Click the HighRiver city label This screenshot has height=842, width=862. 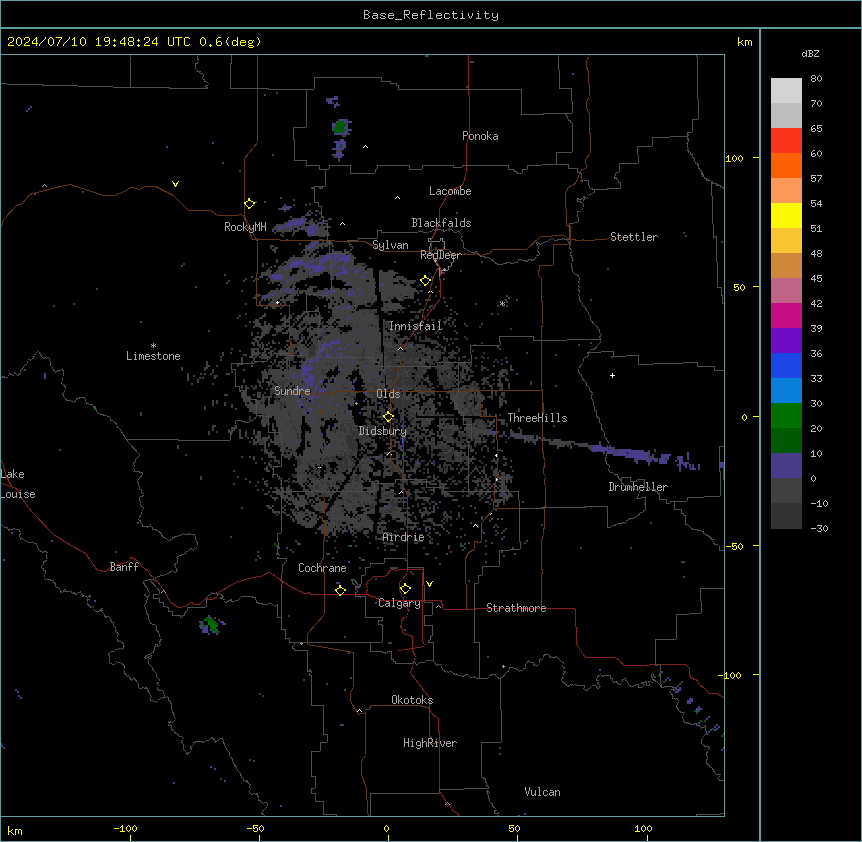pyautogui.click(x=430, y=743)
